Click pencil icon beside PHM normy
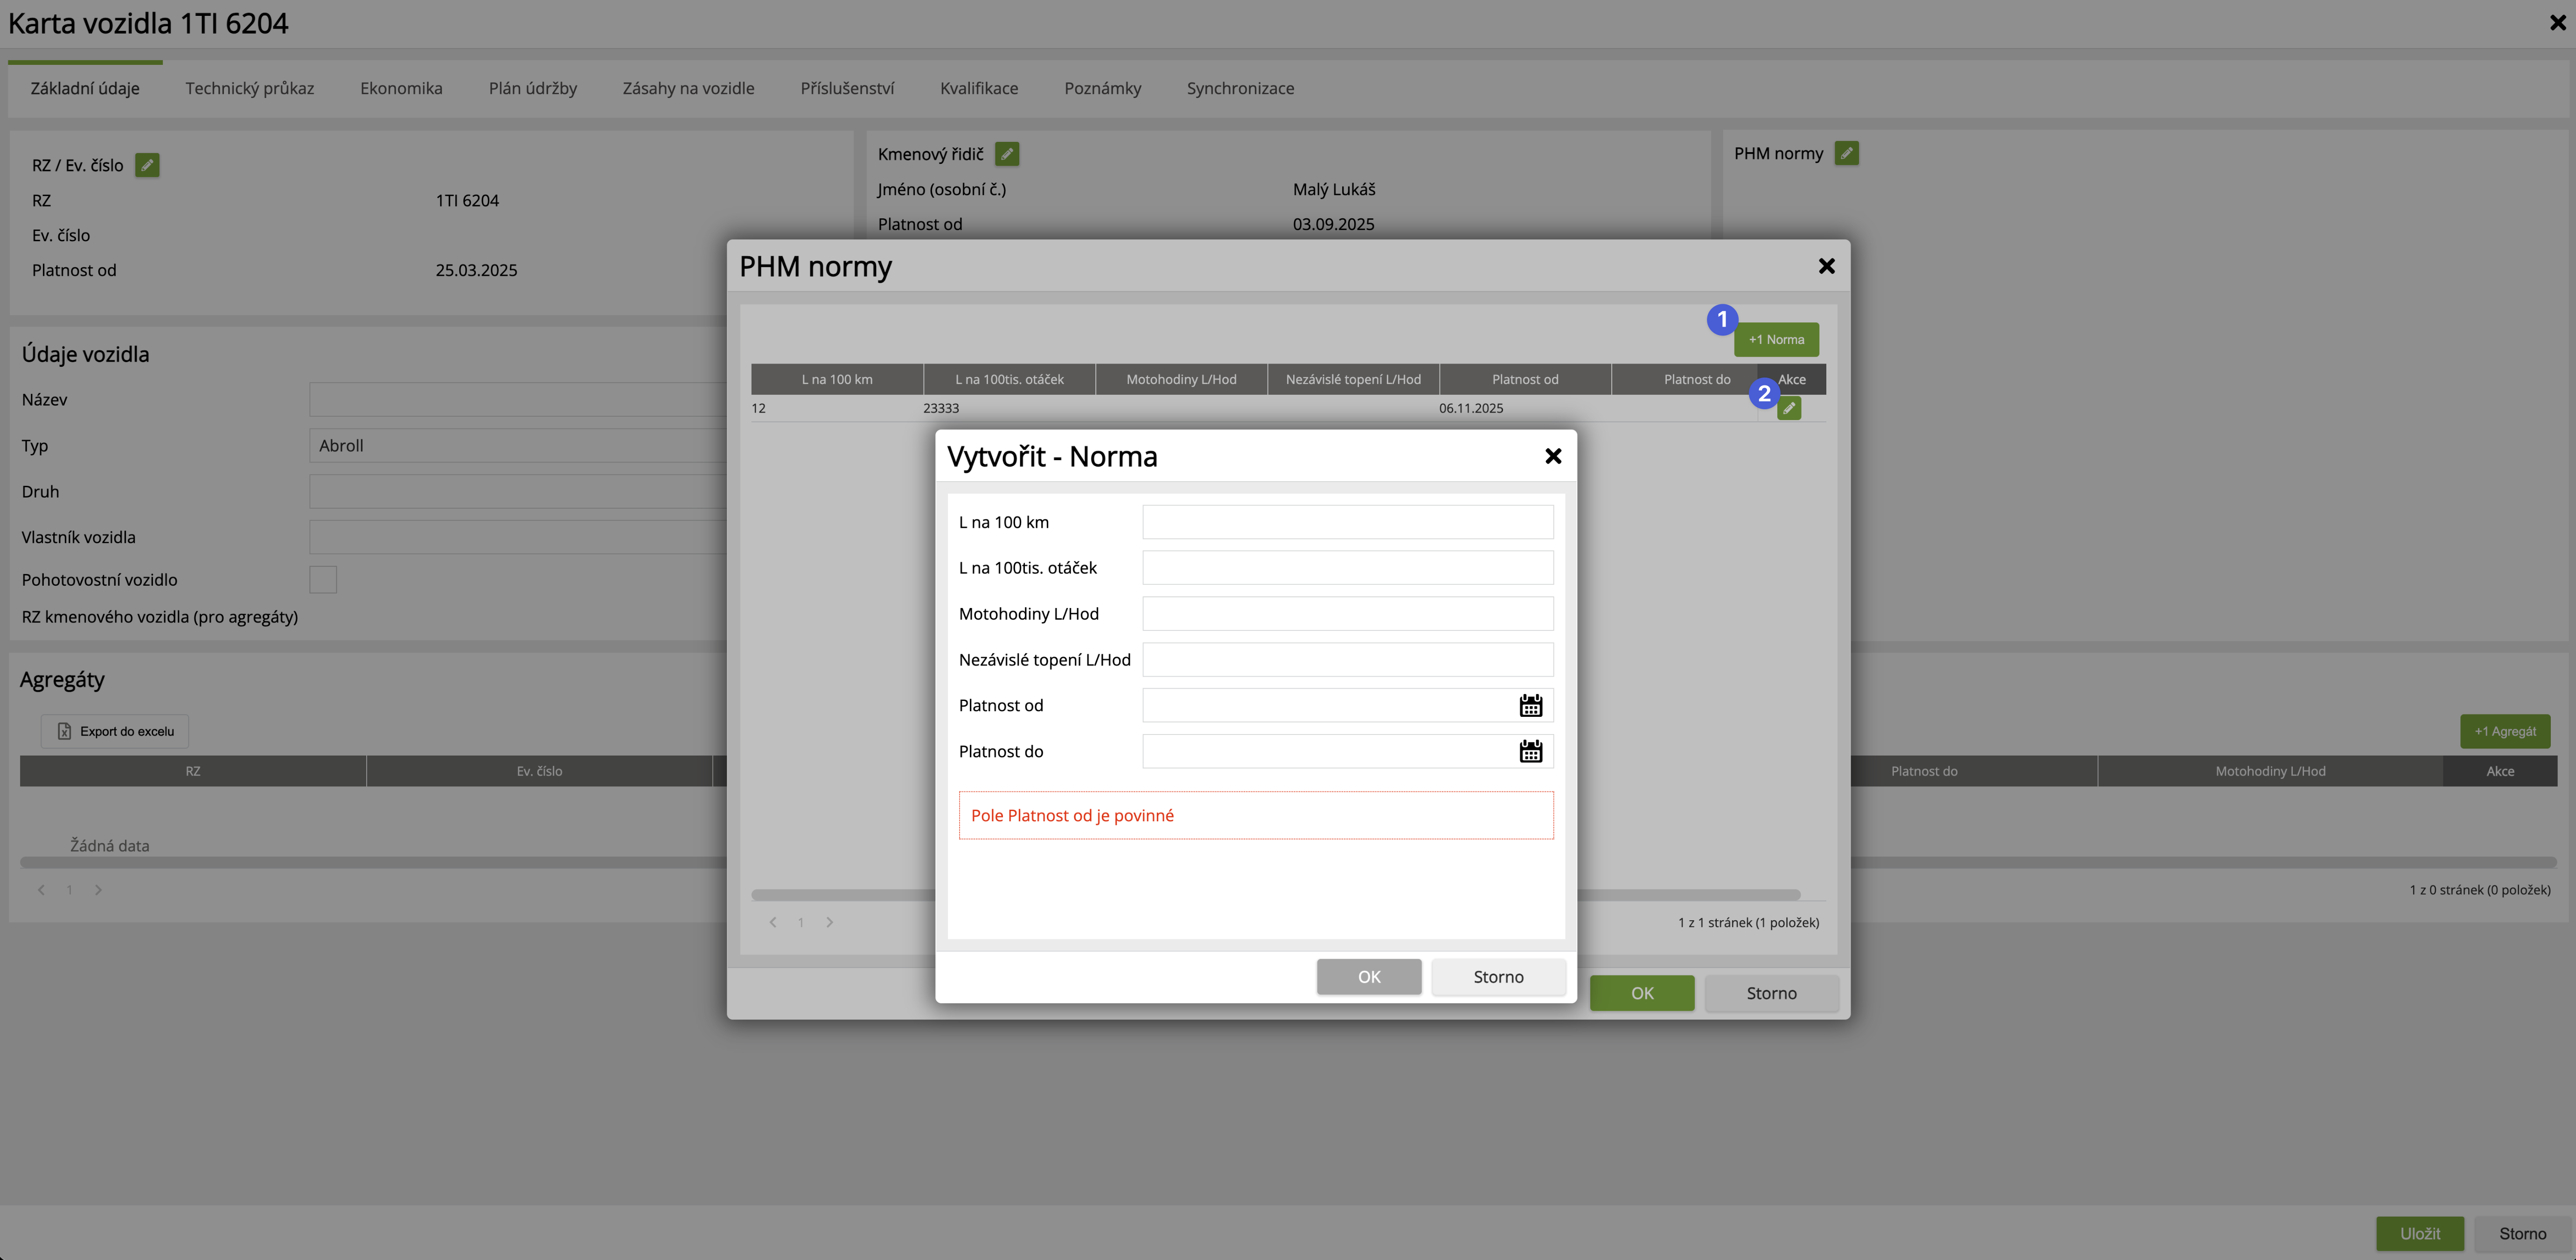2576x1260 pixels. [x=1846, y=154]
